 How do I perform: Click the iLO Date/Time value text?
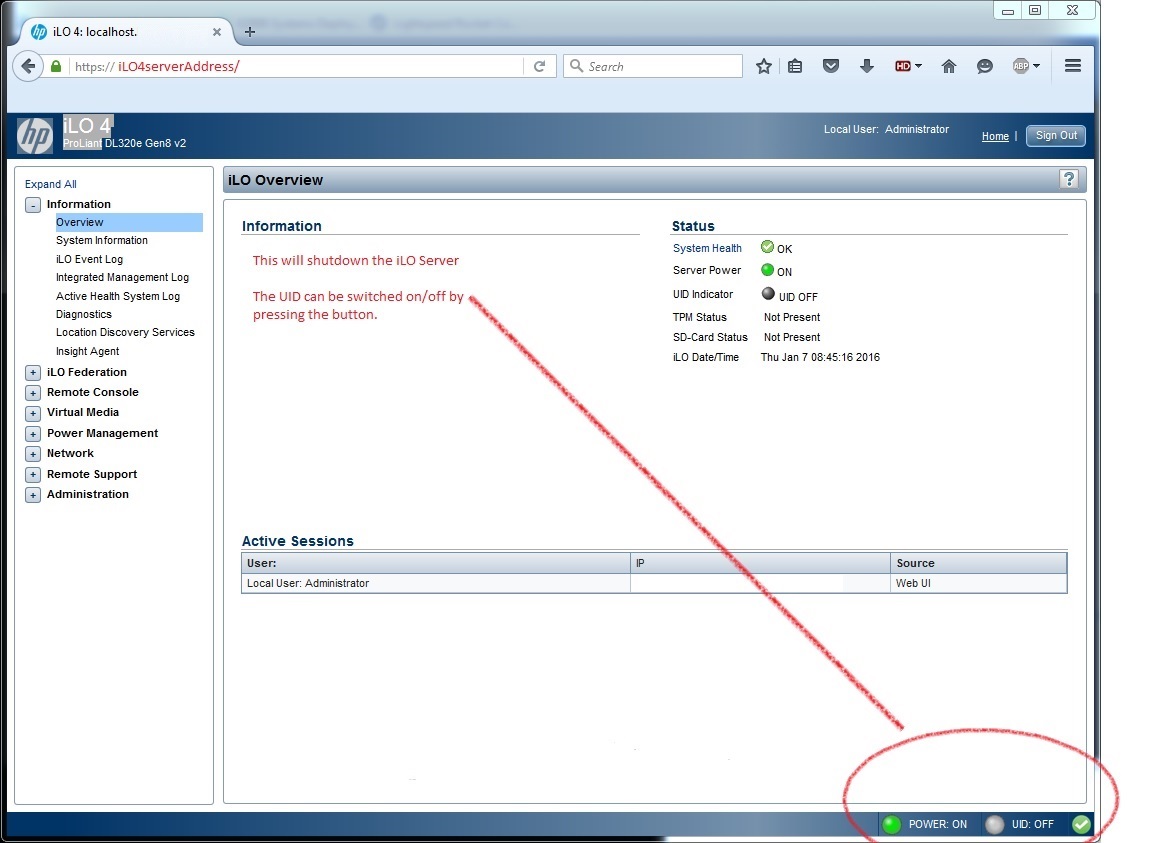(x=820, y=357)
